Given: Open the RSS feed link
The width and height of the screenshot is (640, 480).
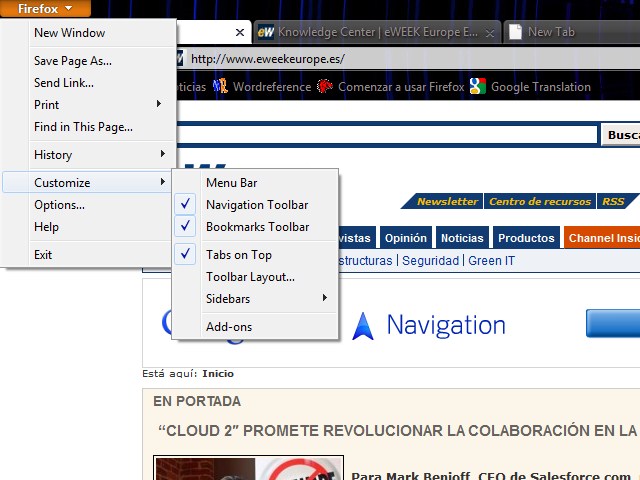Looking at the screenshot, I should click(x=613, y=201).
